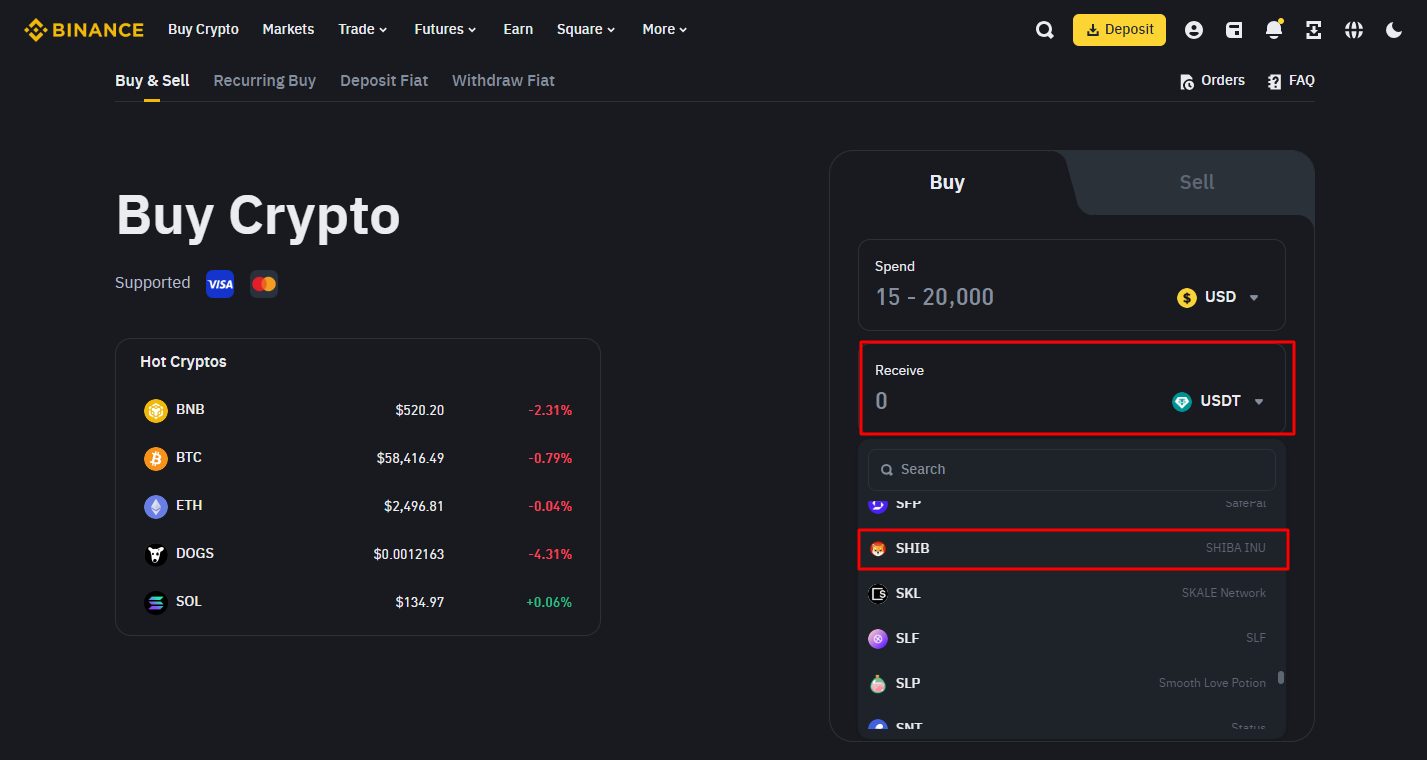Viewport: 1427px width, 760px height.
Task: Switch to the Deposit Fiat tab
Action: [384, 81]
